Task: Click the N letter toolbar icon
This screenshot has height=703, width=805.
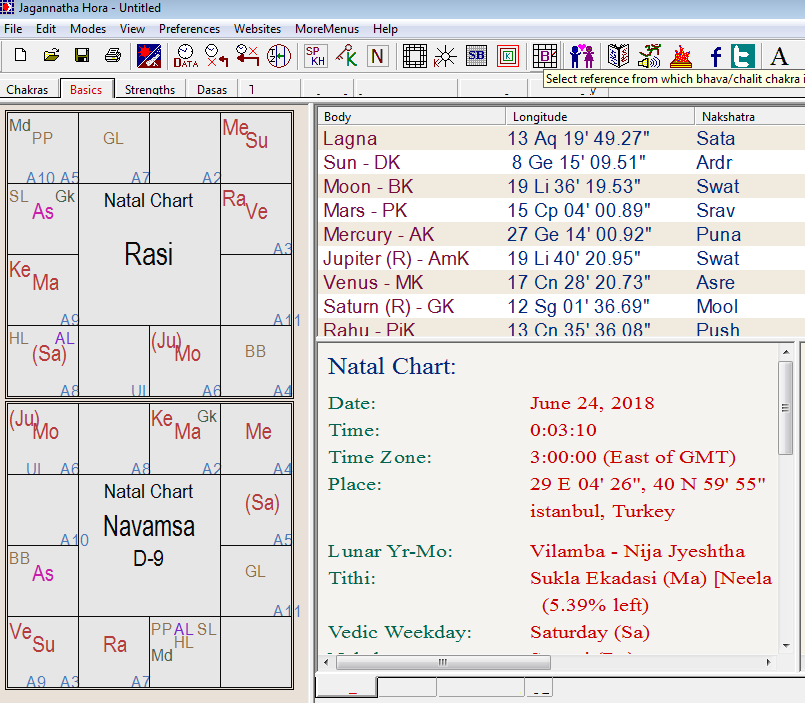Action: (x=377, y=55)
